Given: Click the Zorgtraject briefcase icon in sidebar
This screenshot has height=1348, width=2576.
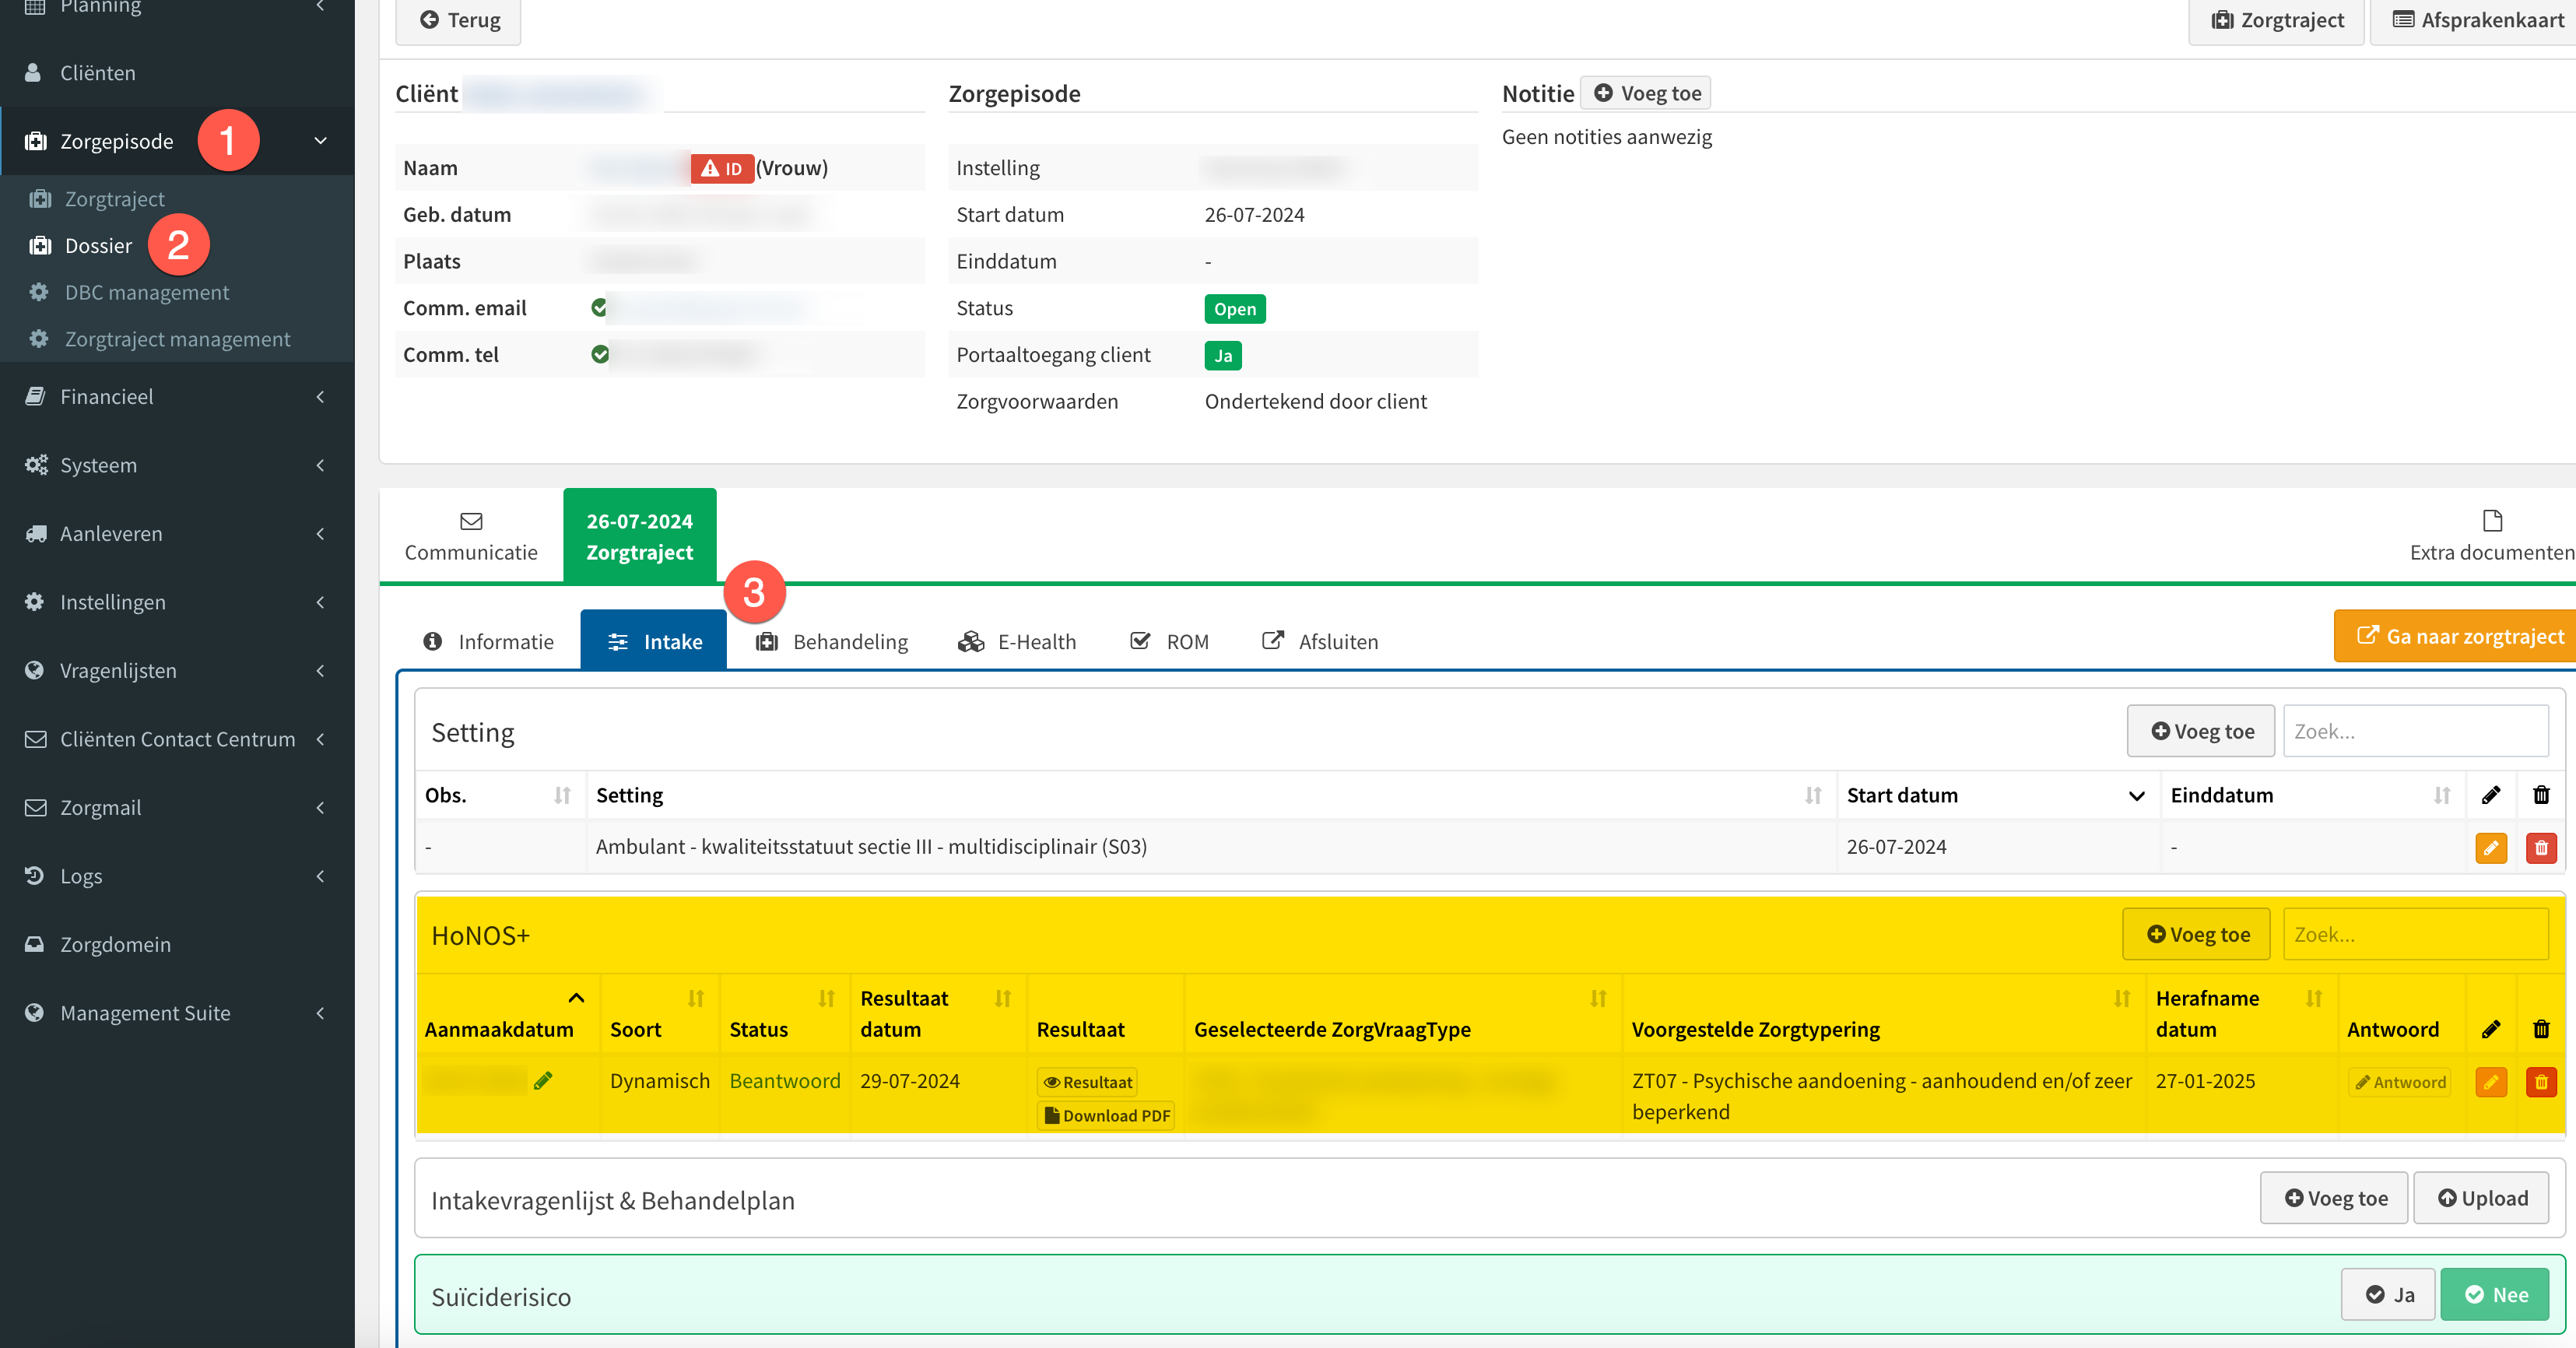Looking at the screenshot, I should tap(40, 198).
